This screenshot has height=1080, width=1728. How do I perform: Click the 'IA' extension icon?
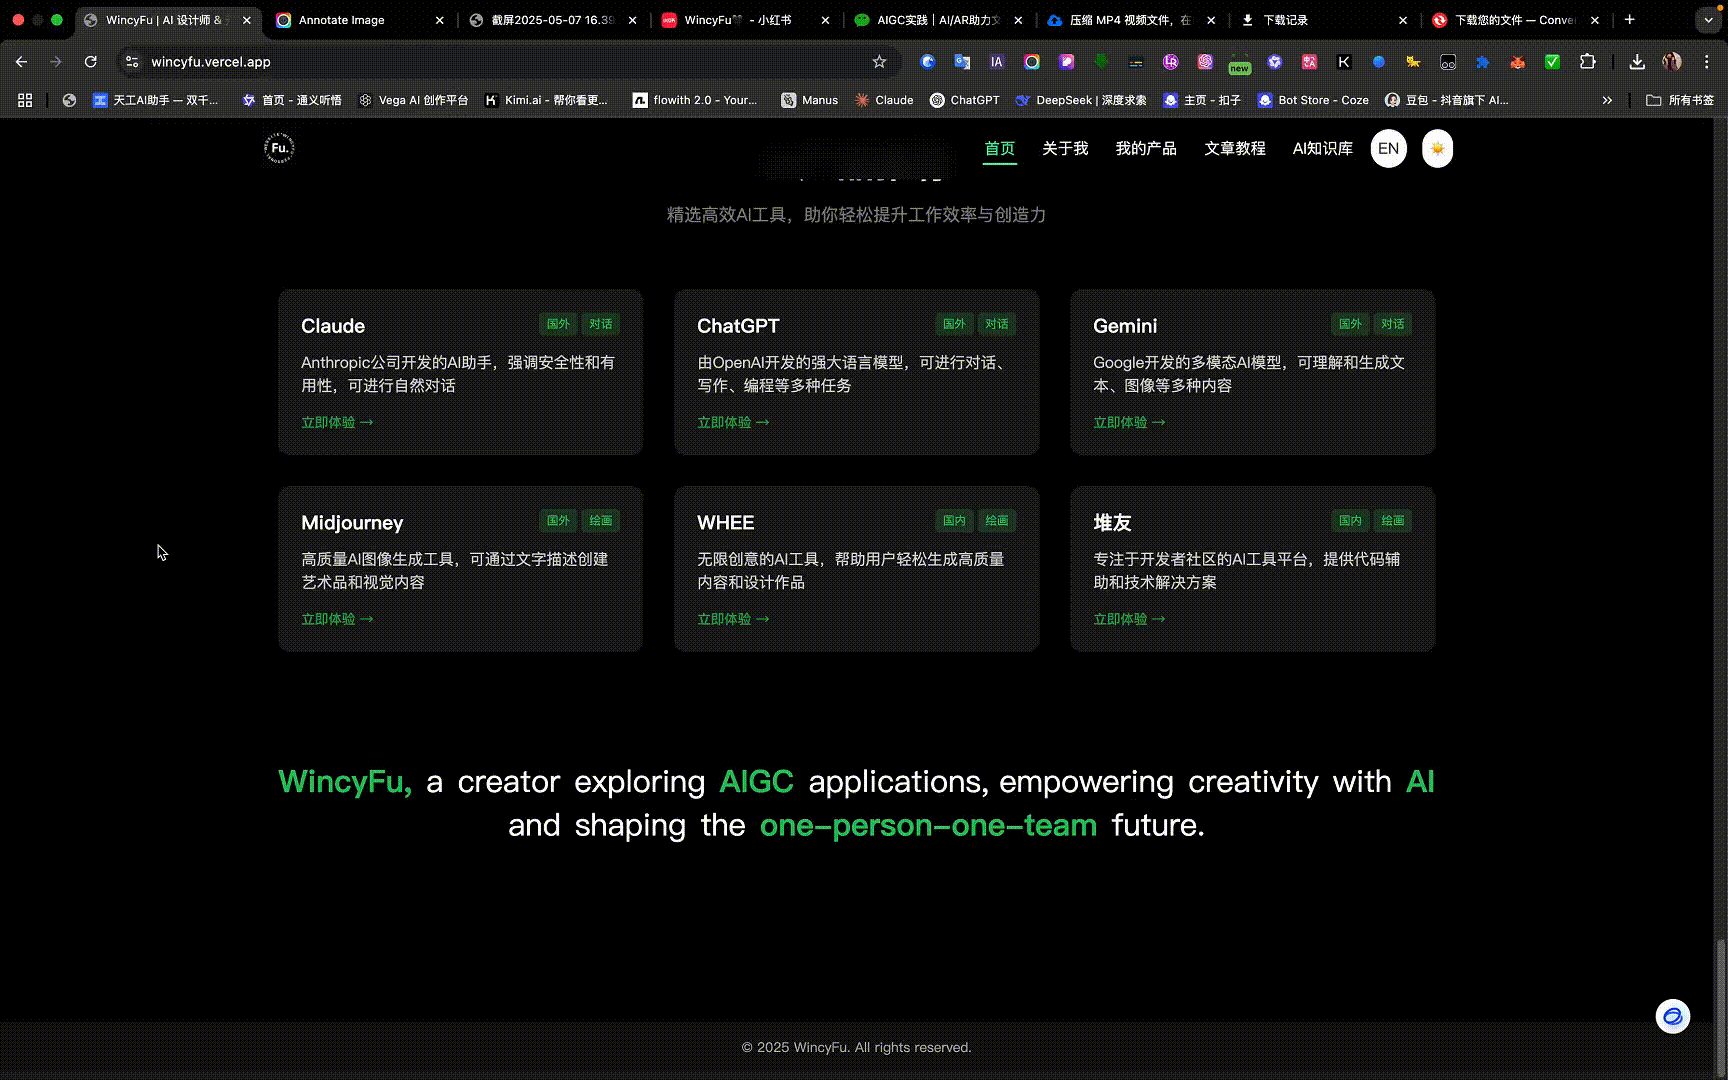coord(997,62)
